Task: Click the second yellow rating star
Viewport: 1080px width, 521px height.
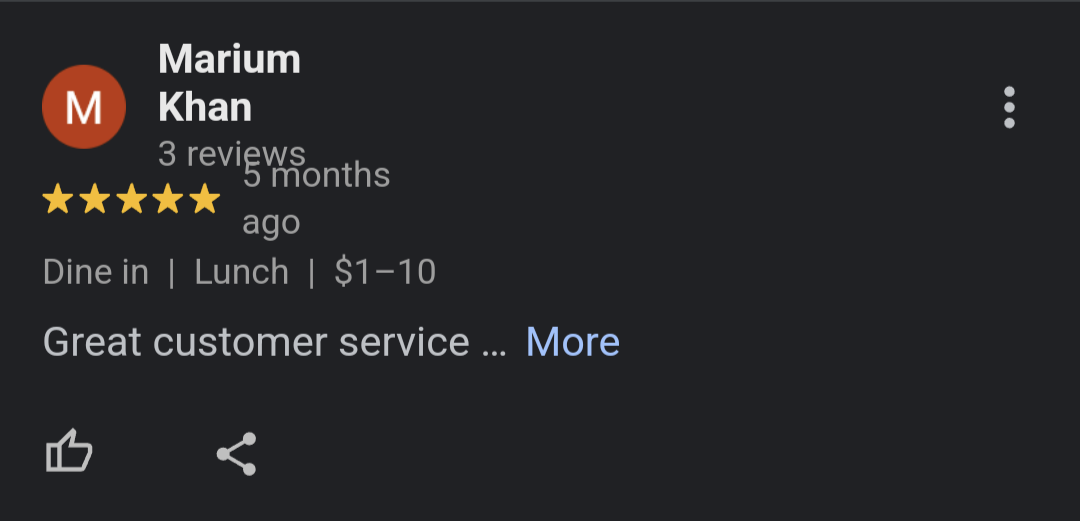Action: point(95,200)
